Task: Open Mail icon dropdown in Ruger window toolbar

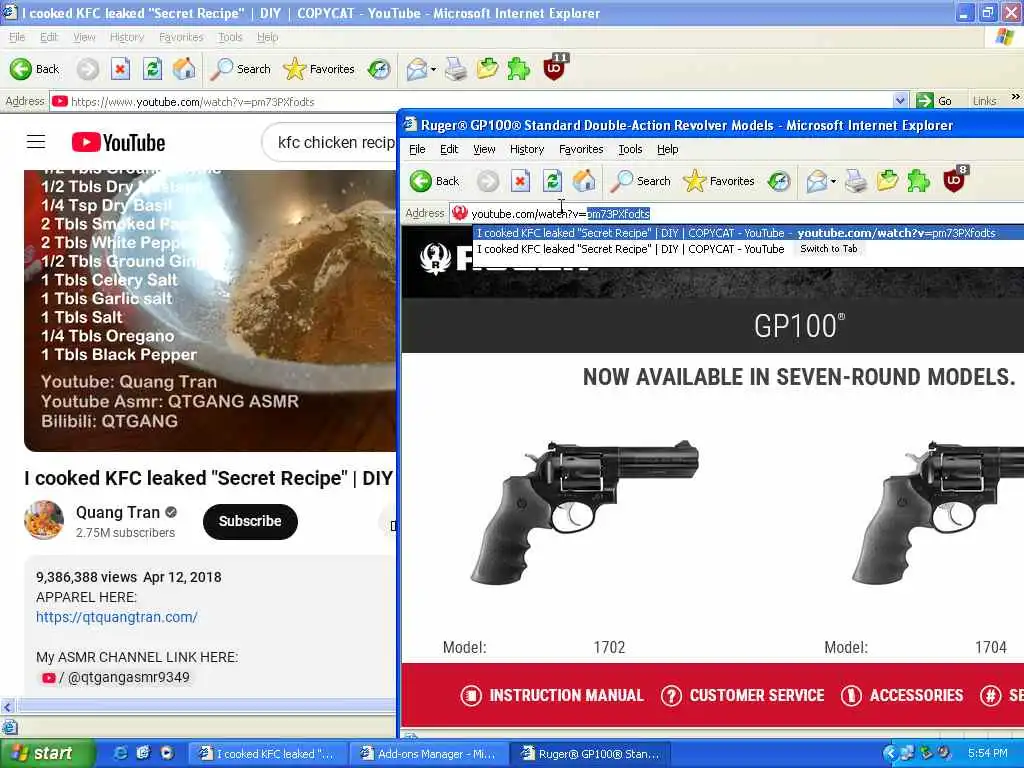Action: point(833,182)
